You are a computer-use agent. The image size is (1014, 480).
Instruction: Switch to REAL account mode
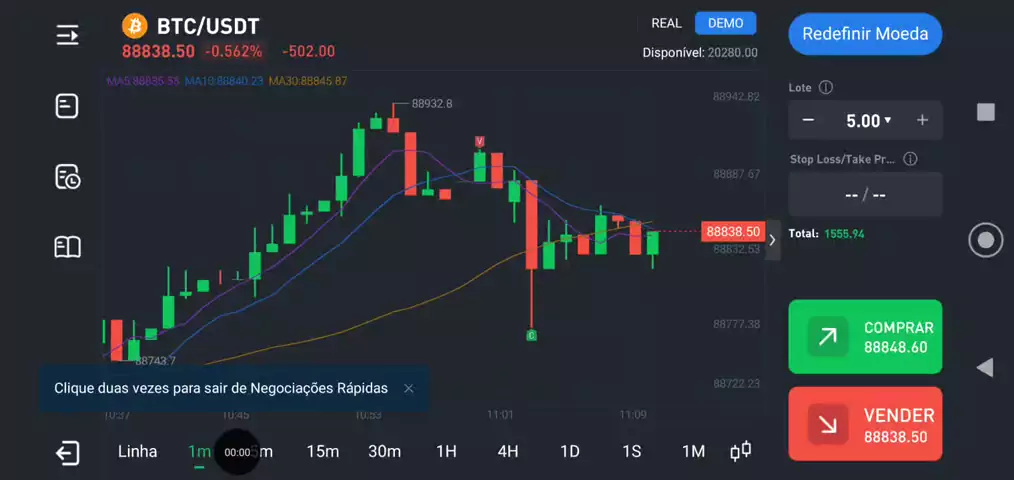point(666,23)
